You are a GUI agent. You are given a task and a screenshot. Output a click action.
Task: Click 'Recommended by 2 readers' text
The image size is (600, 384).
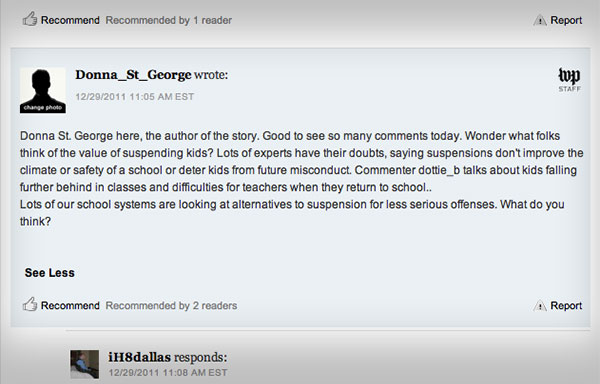tap(171, 306)
